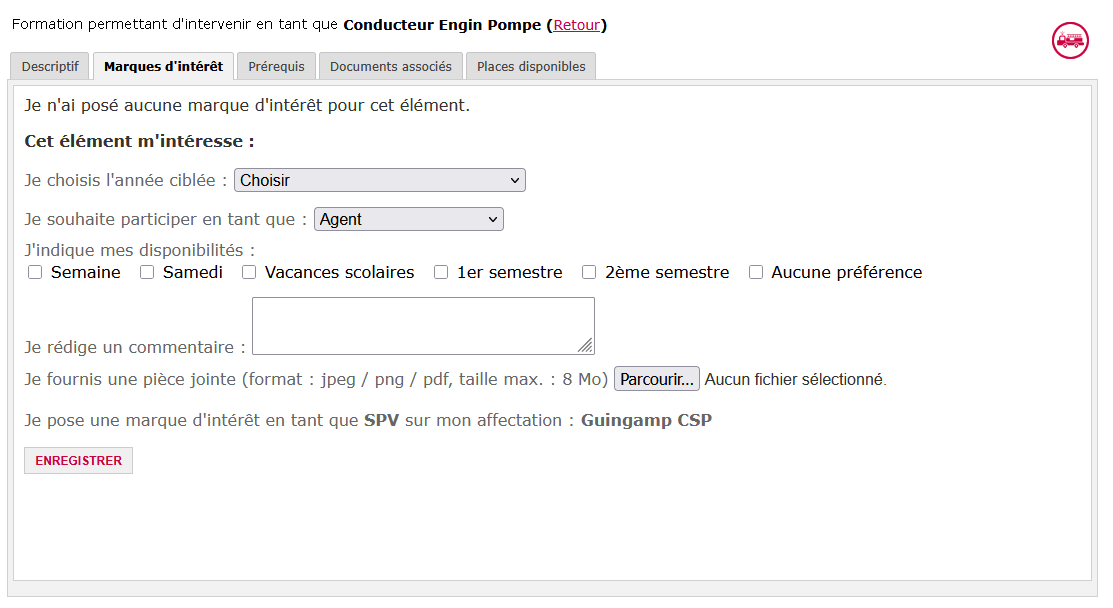Click the Aucun fichier sélectionné label
Screen dimensions: 1113x608
[x=795, y=380]
